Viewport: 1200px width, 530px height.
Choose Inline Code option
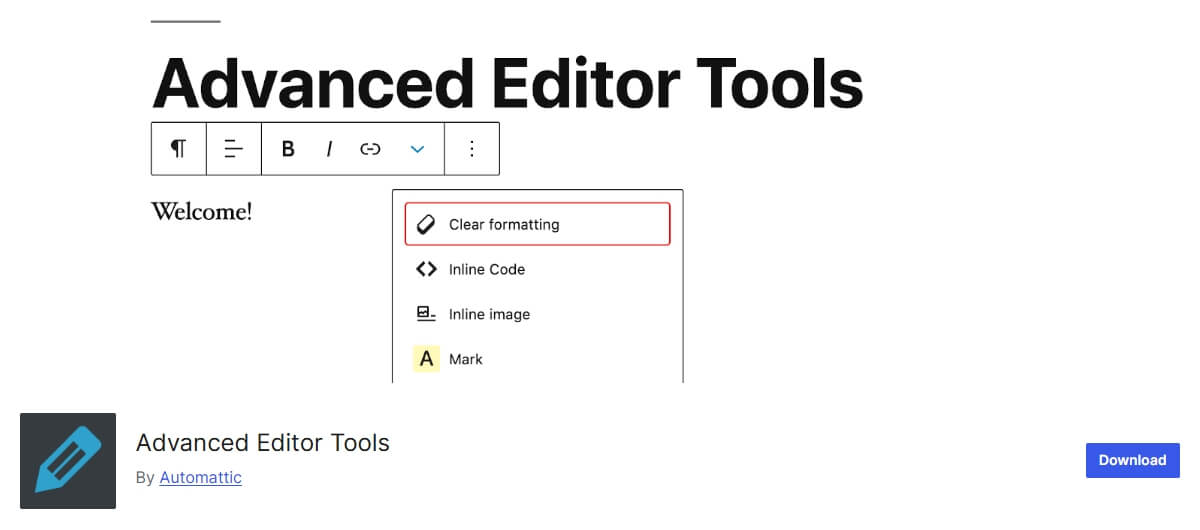point(537,269)
